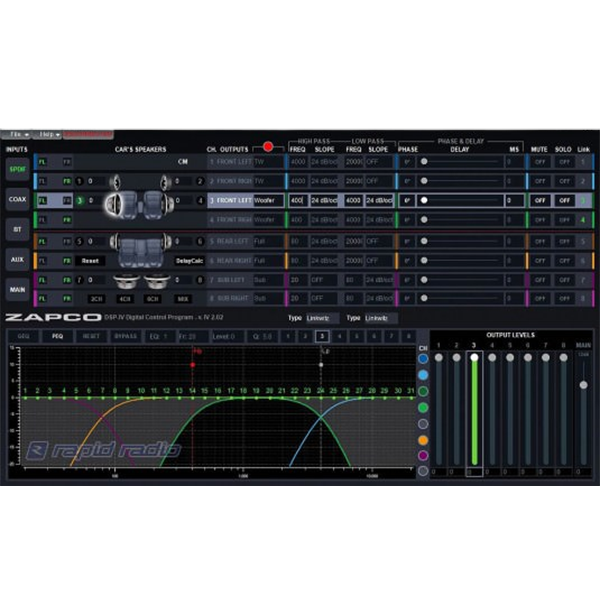Select the rear left speaker icon

(114, 241)
